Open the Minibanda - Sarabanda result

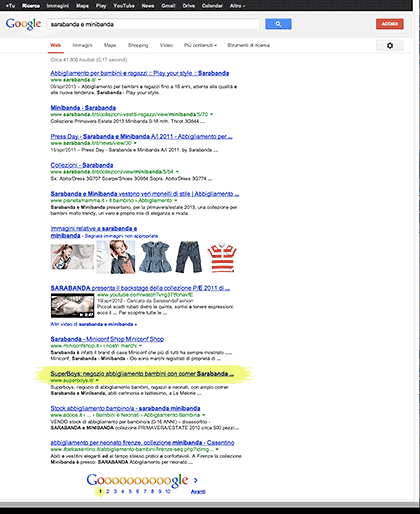[x=83, y=108]
